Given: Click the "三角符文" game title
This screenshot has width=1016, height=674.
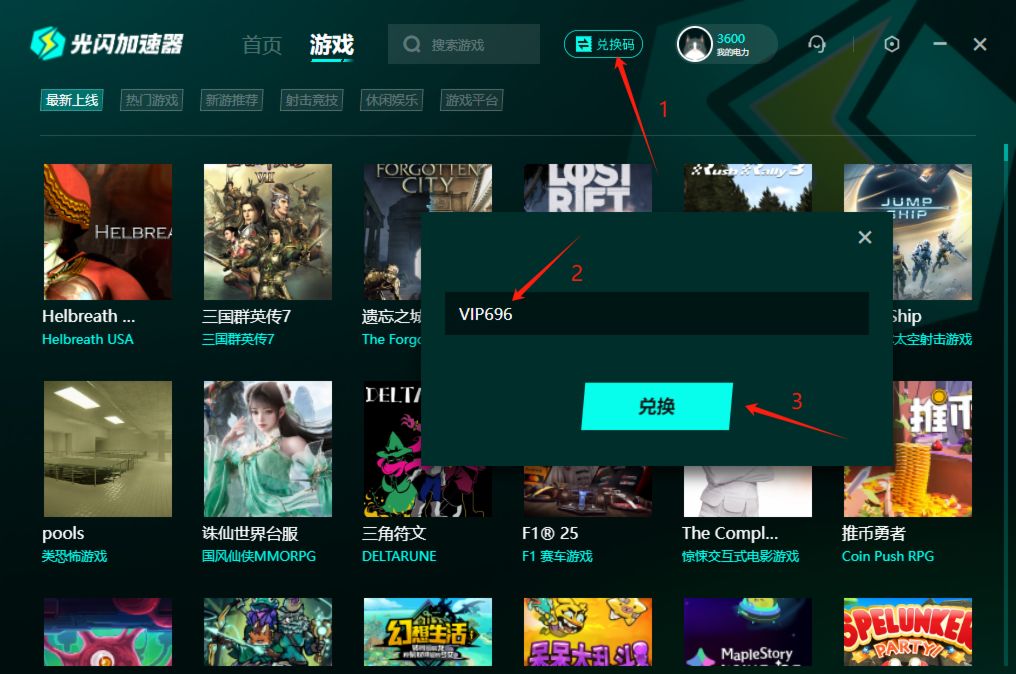Looking at the screenshot, I should tap(394, 533).
